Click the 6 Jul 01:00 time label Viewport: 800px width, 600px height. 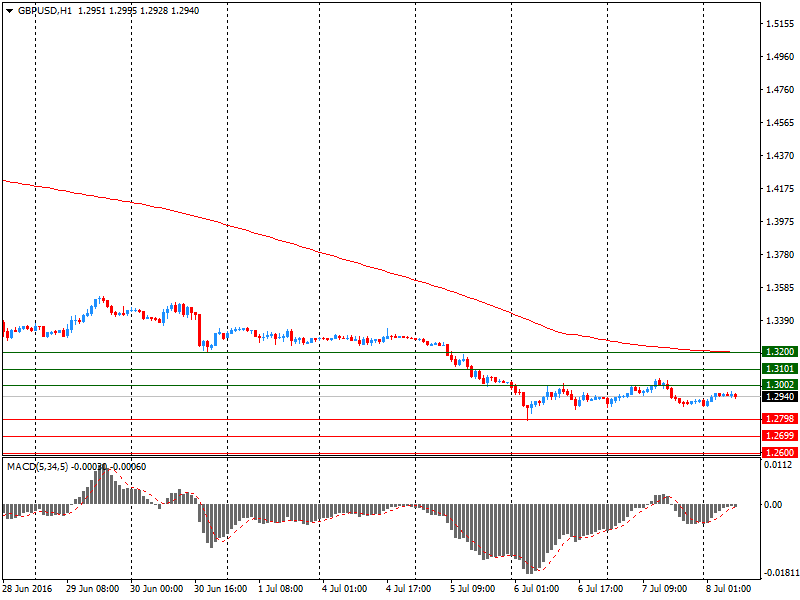[536, 589]
